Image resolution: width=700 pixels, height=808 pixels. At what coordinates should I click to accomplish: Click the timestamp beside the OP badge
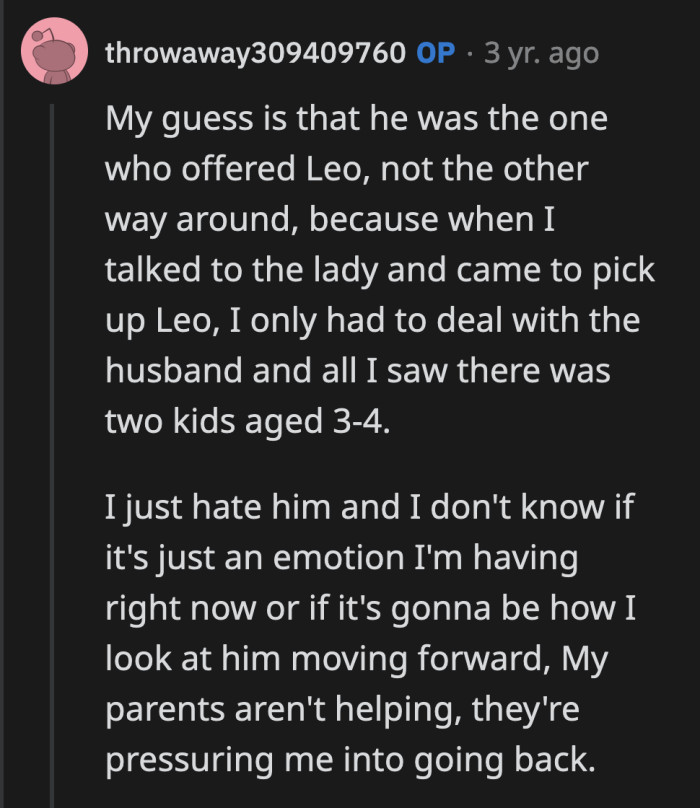[x=540, y=54]
